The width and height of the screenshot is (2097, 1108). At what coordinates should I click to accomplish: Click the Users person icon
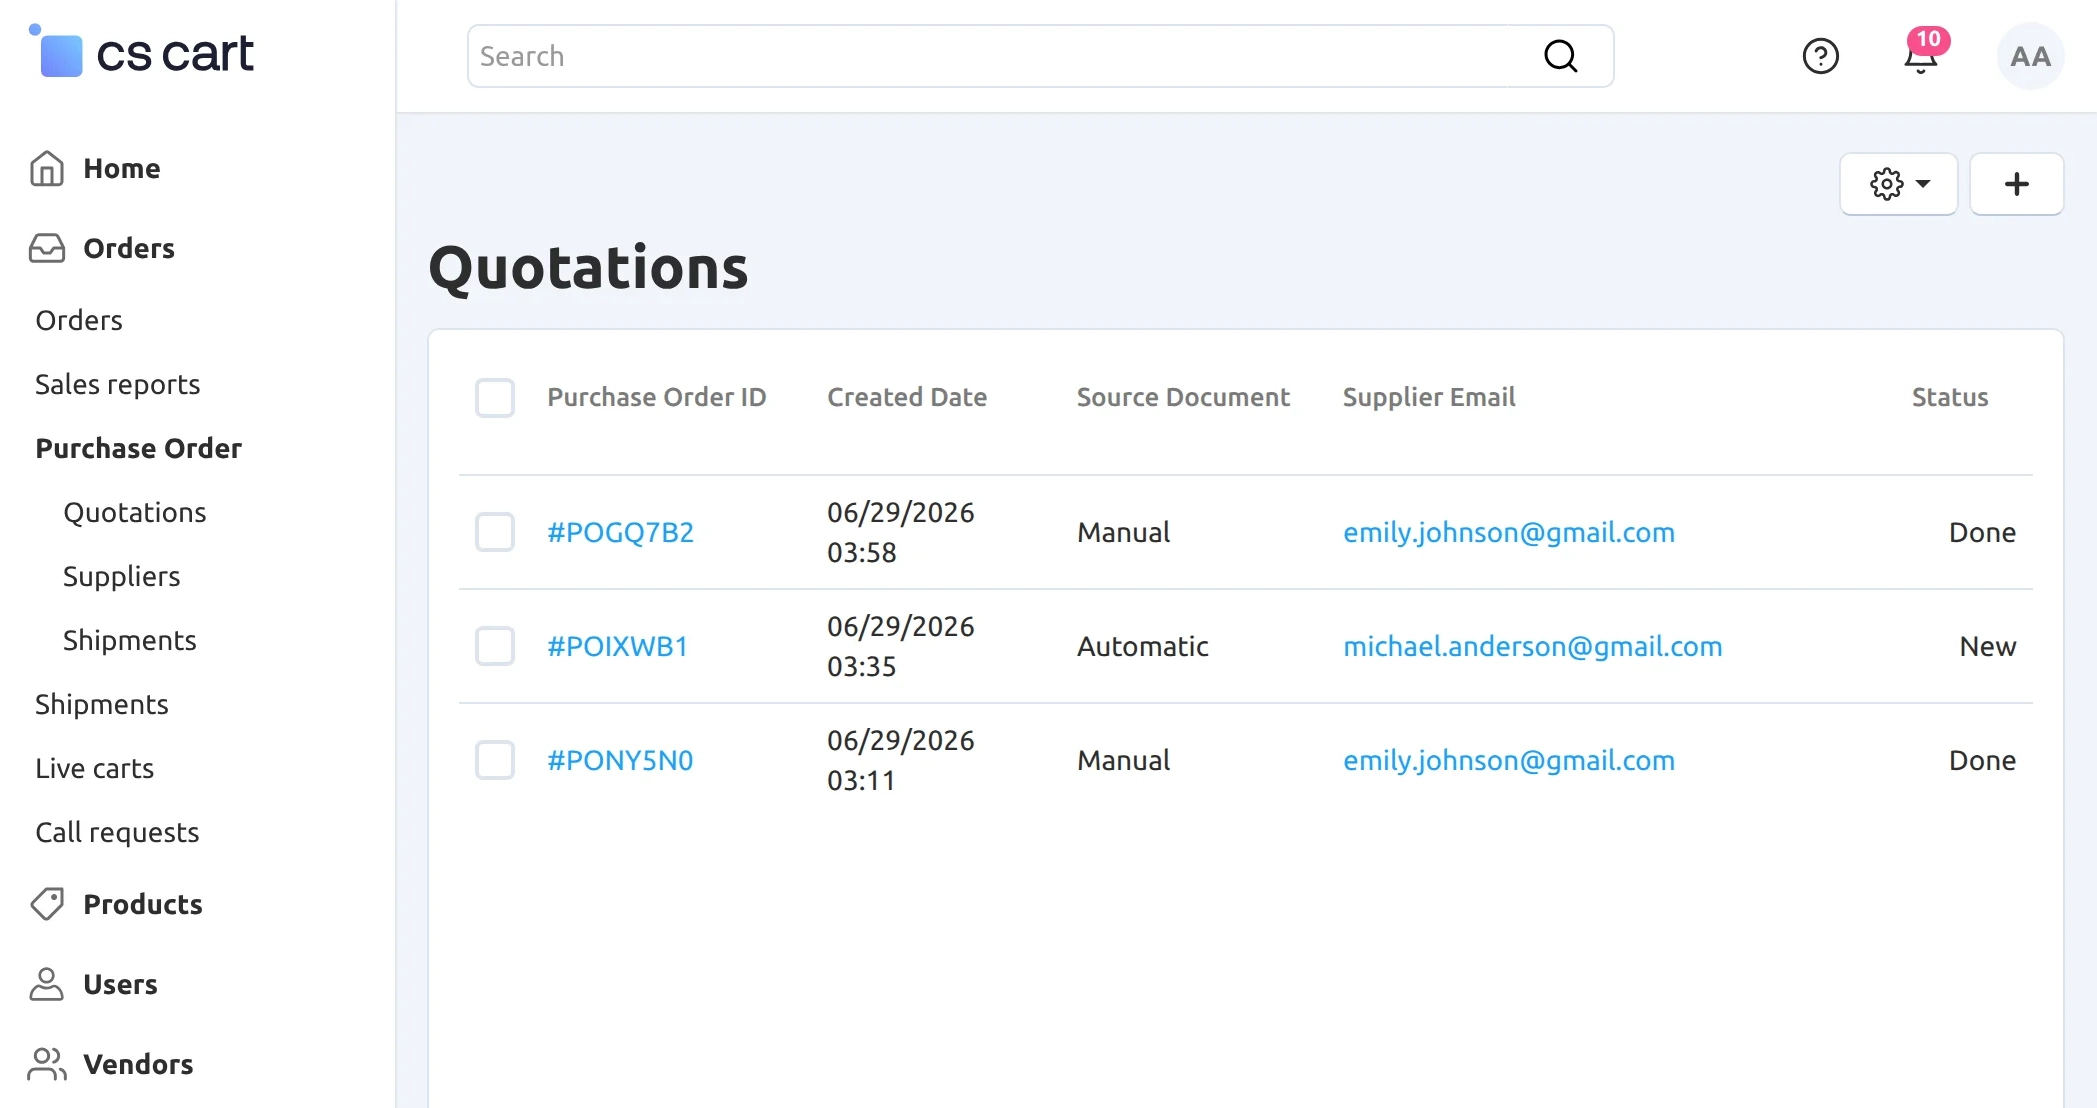pos(47,984)
